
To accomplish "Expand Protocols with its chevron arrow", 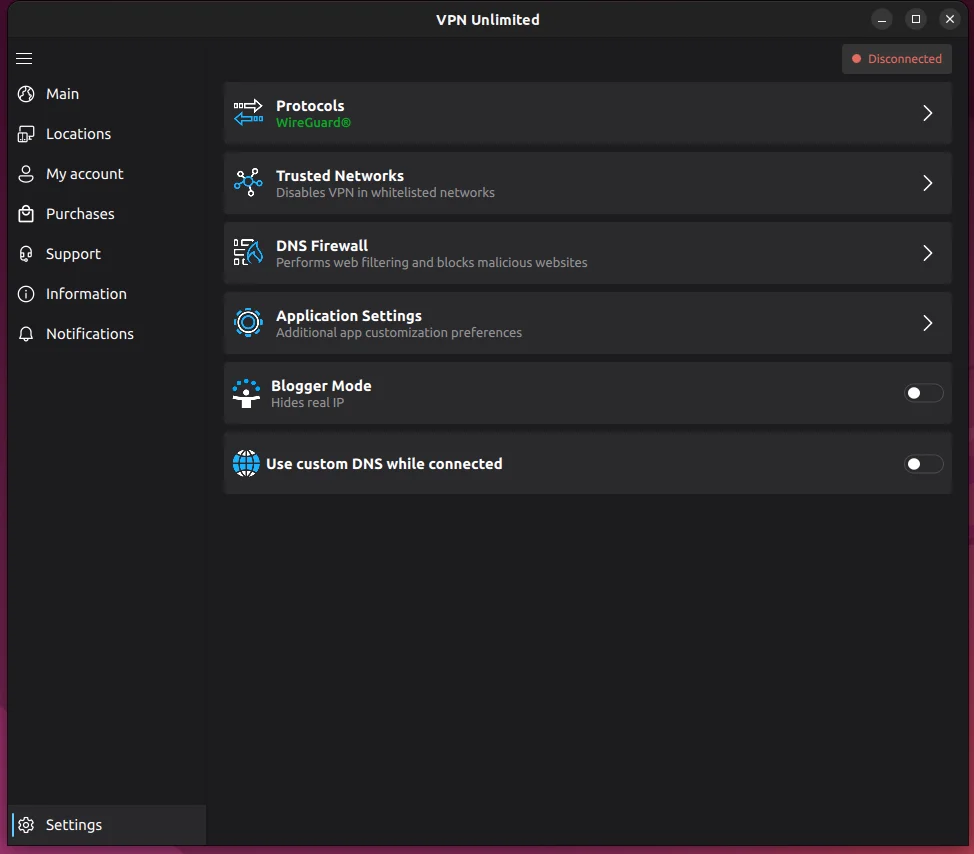I will (x=927, y=113).
